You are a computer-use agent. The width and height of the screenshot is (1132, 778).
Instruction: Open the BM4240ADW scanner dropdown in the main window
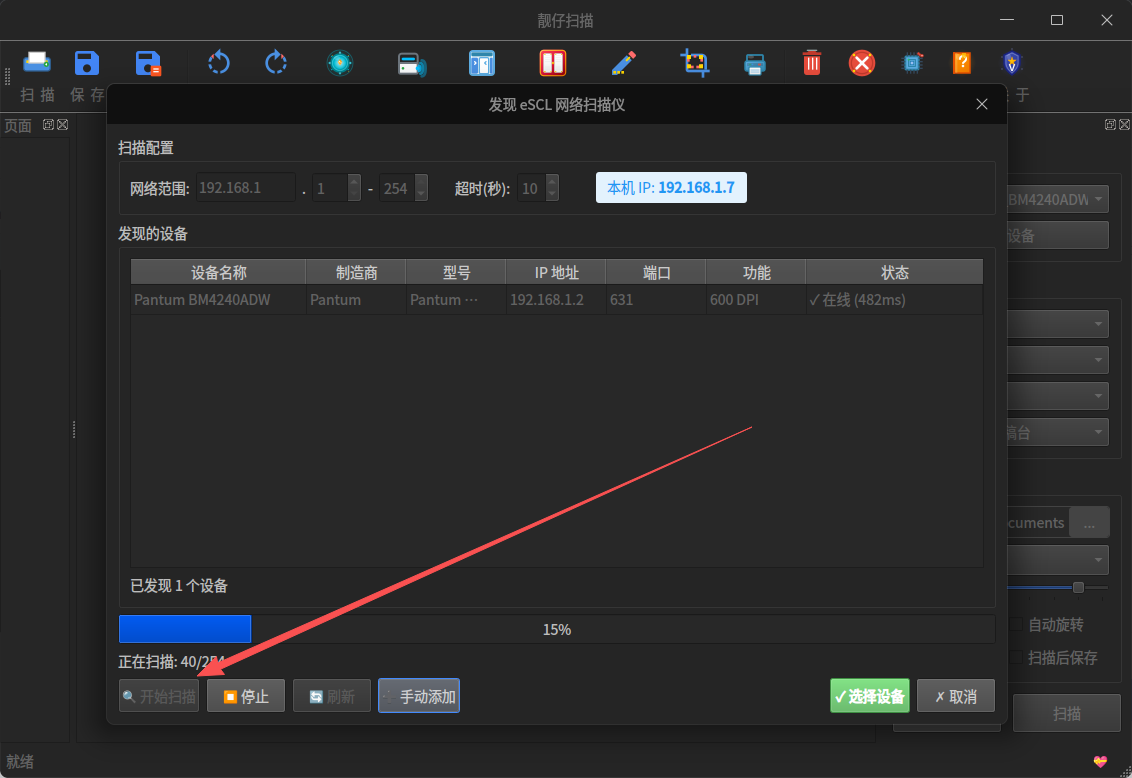[1058, 199]
